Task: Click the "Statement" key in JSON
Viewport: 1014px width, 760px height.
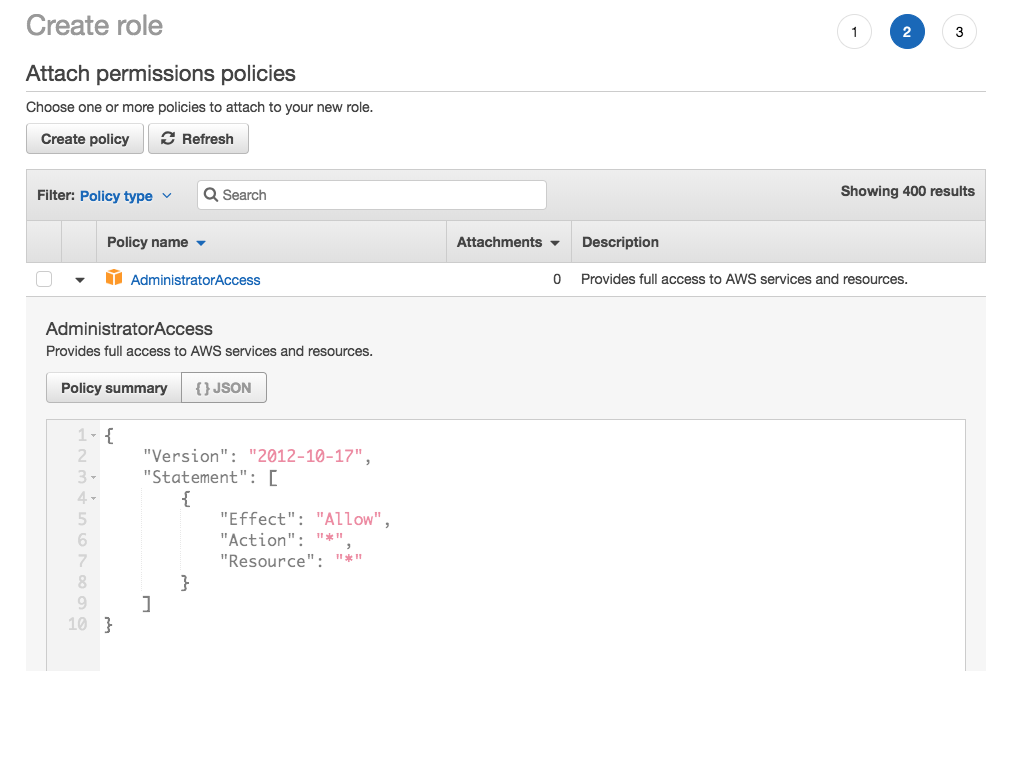Action: pyautogui.click(x=195, y=477)
